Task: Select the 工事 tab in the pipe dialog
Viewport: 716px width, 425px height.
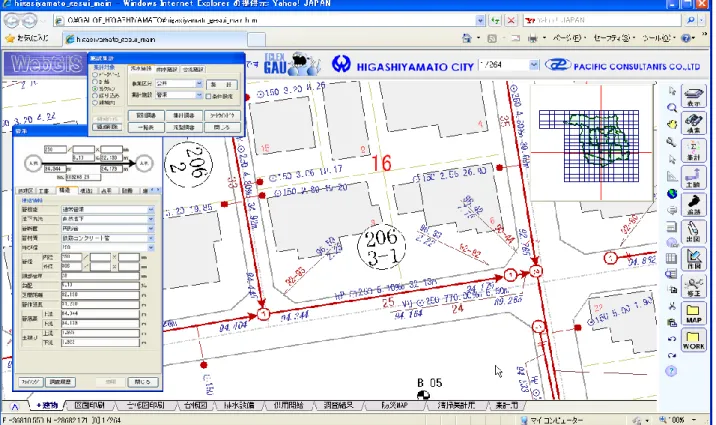Action: click(44, 191)
